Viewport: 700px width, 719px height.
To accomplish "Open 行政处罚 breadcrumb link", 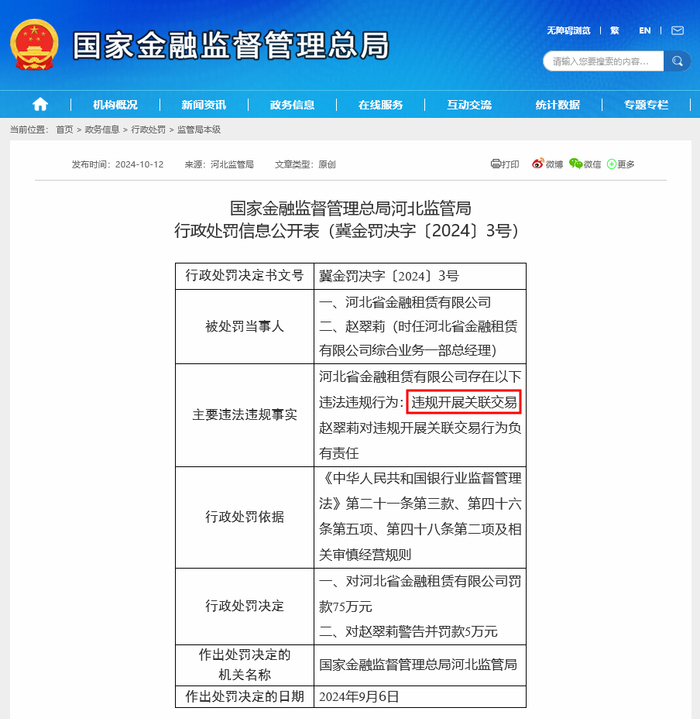I will click(x=148, y=130).
